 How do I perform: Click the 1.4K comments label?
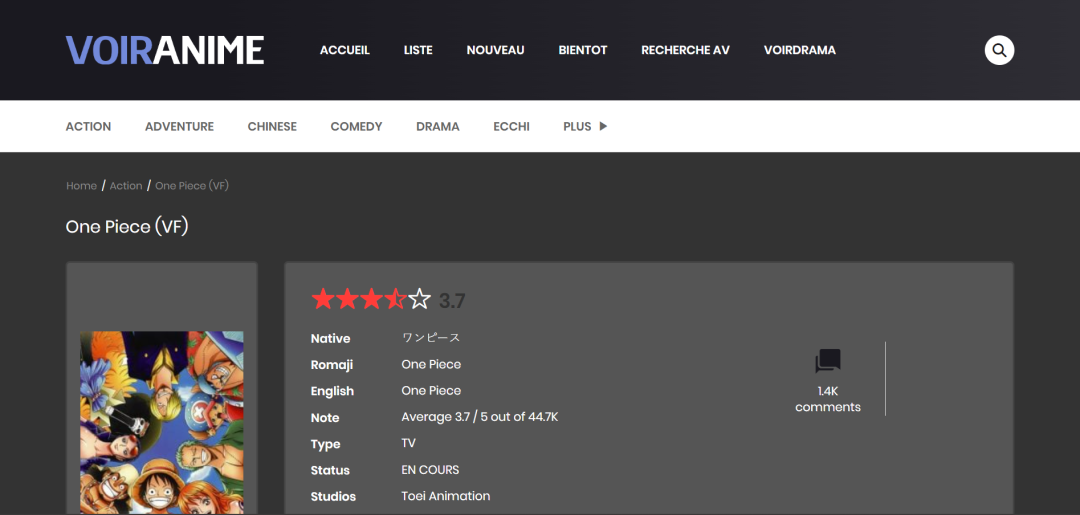[828, 399]
